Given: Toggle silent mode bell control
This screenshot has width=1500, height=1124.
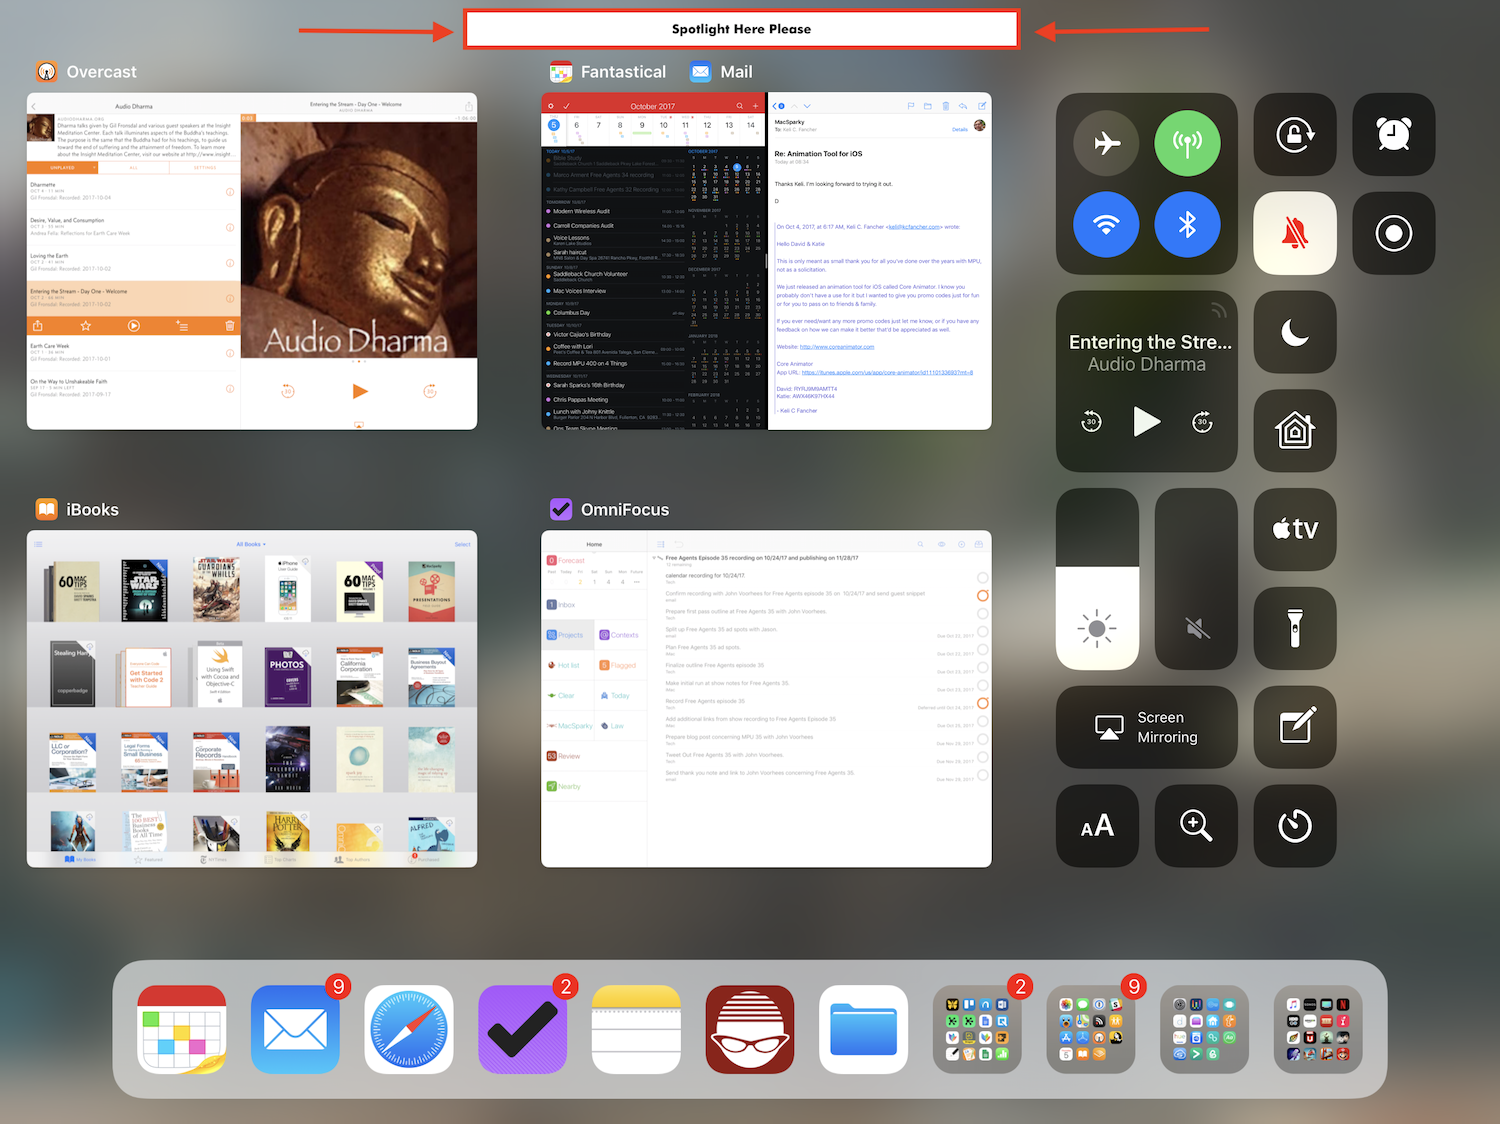Looking at the screenshot, I should [1295, 233].
